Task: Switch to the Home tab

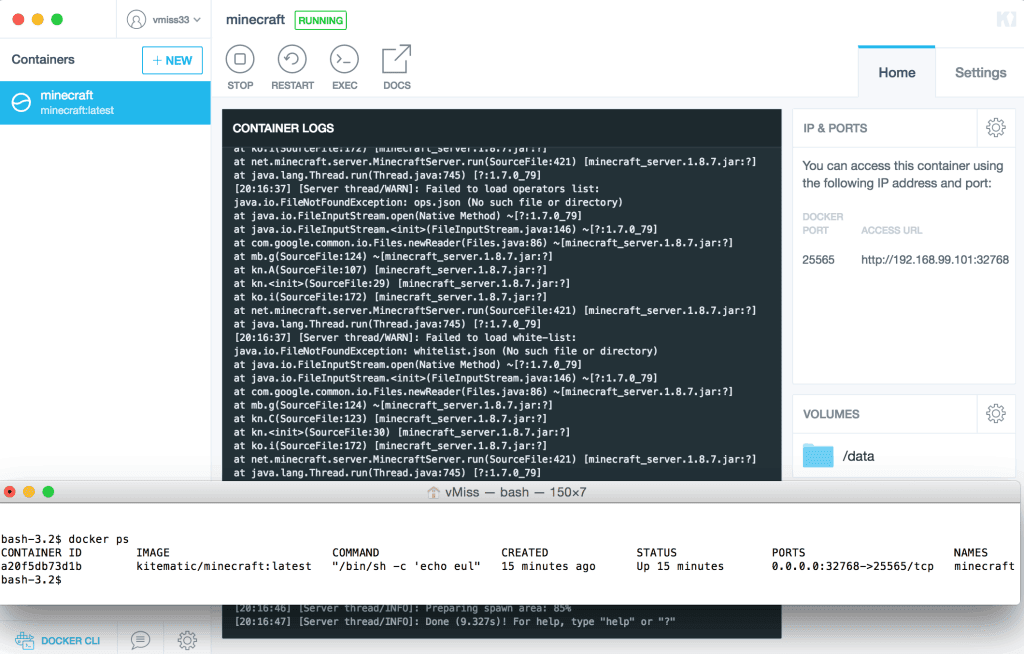Action: (x=896, y=72)
